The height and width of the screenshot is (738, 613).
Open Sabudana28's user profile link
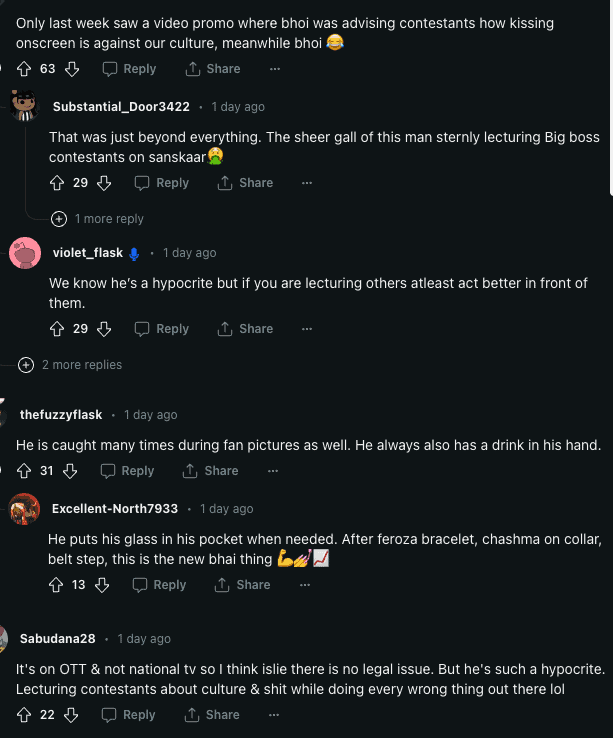pyautogui.click(x=57, y=639)
